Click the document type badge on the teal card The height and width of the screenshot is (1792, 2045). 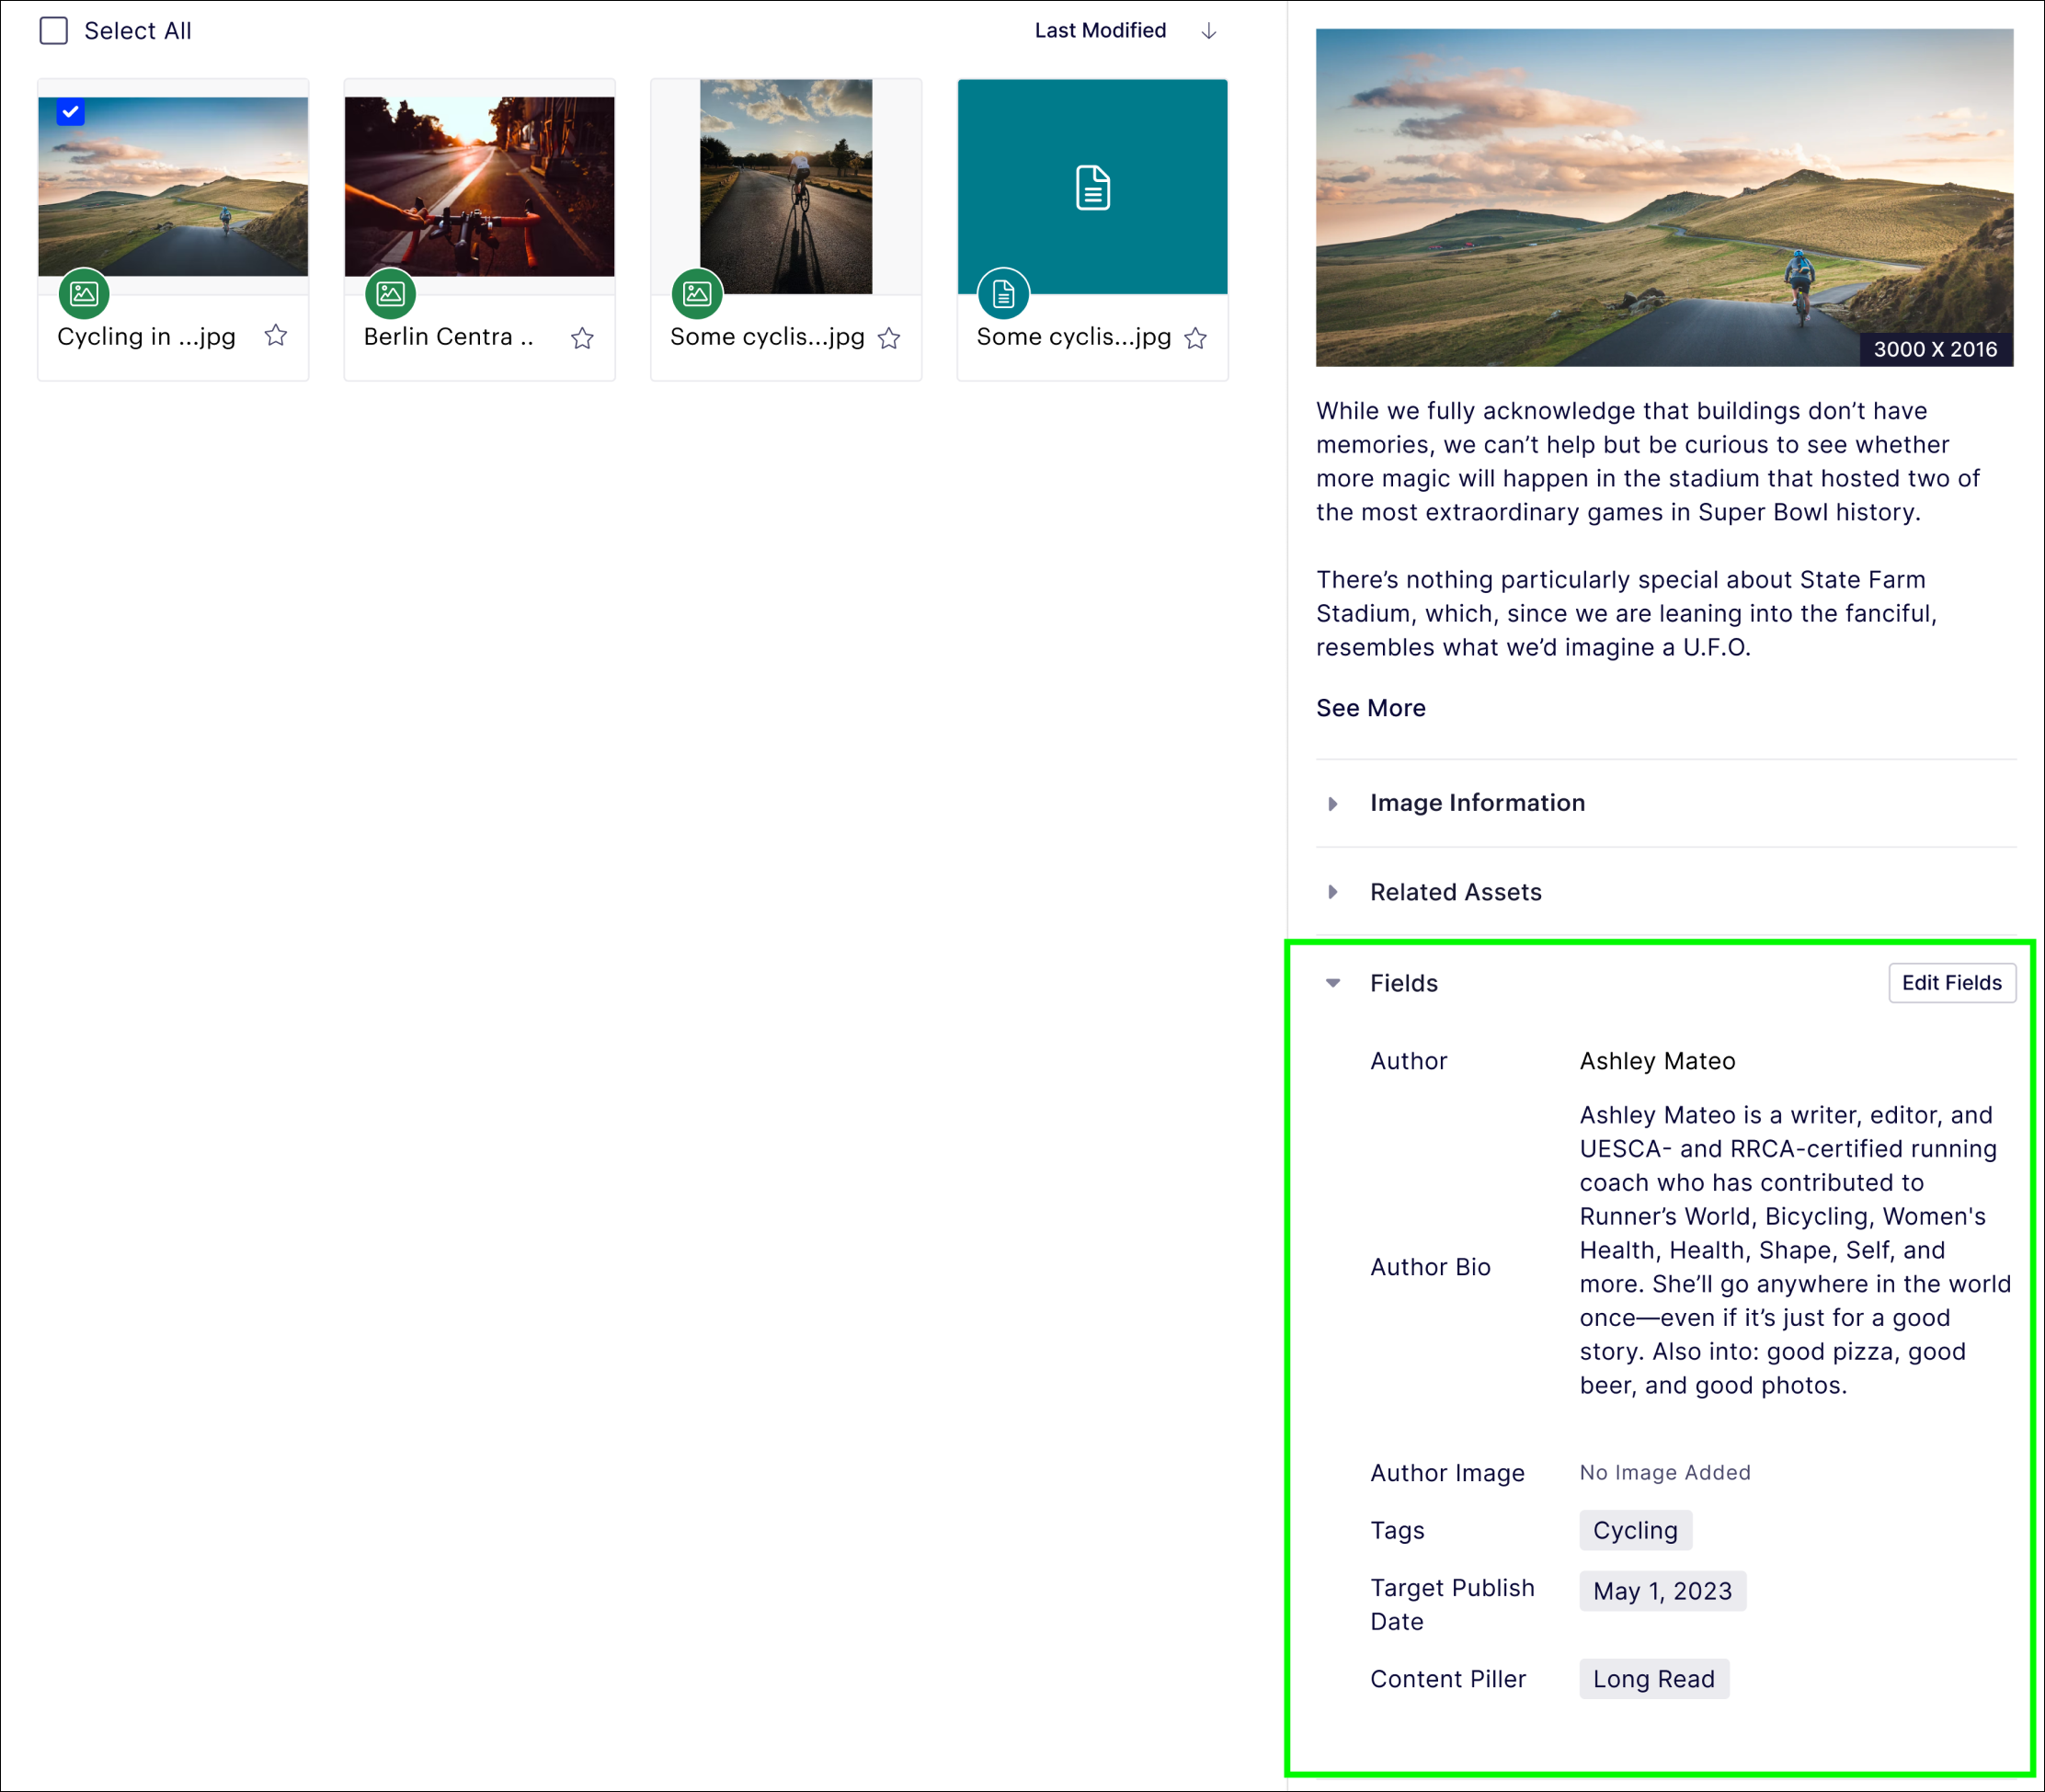tap(1003, 293)
